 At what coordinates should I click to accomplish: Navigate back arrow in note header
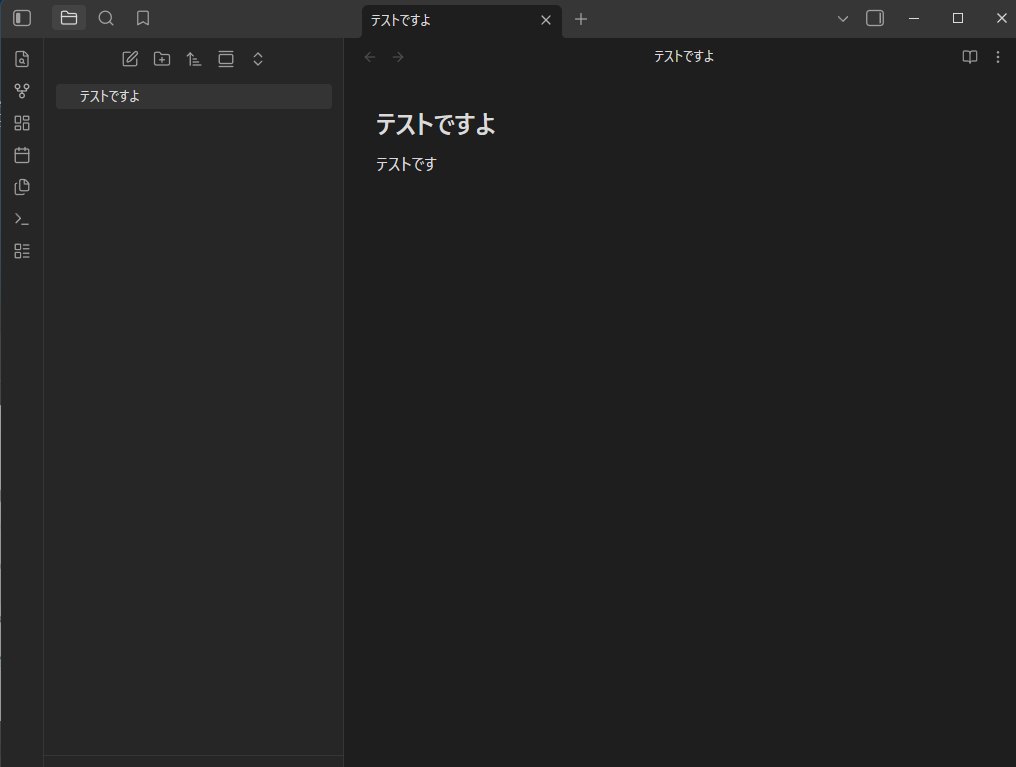point(370,57)
